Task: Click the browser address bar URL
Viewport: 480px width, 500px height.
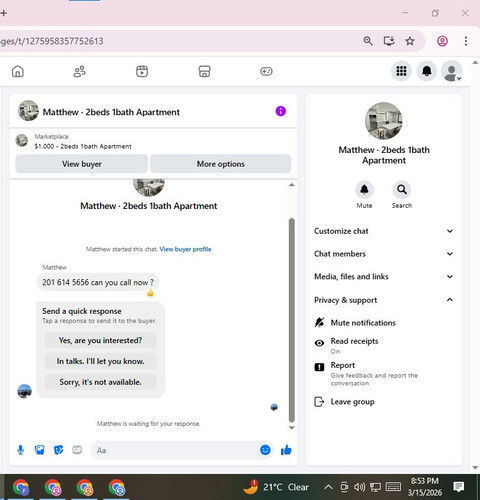Action: pos(52,41)
